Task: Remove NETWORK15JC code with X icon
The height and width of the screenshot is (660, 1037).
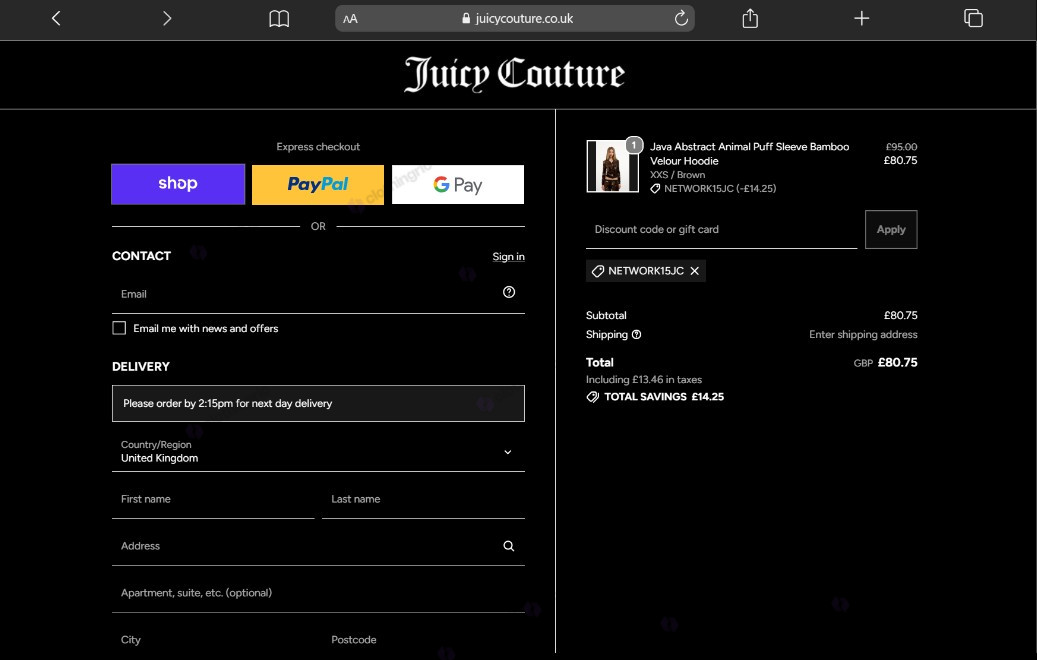Action: point(694,271)
